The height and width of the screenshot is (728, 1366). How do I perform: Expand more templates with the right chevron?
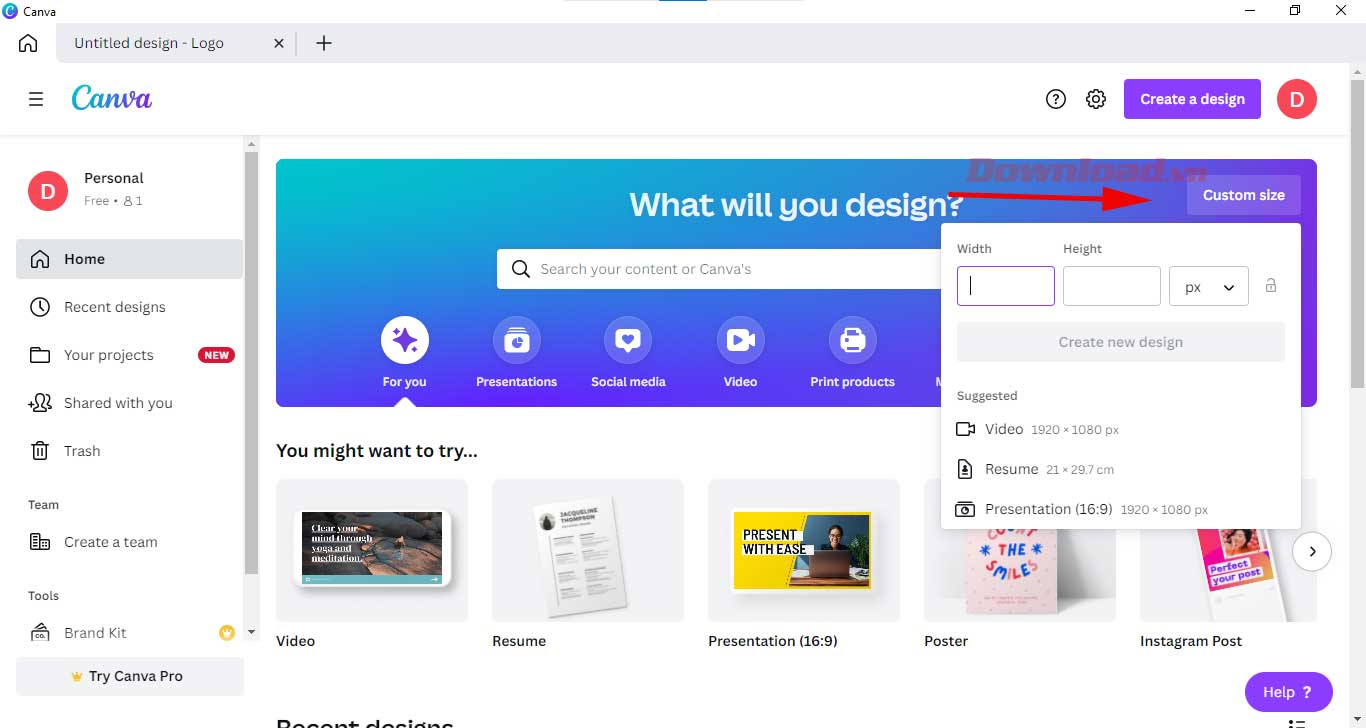coord(1312,551)
